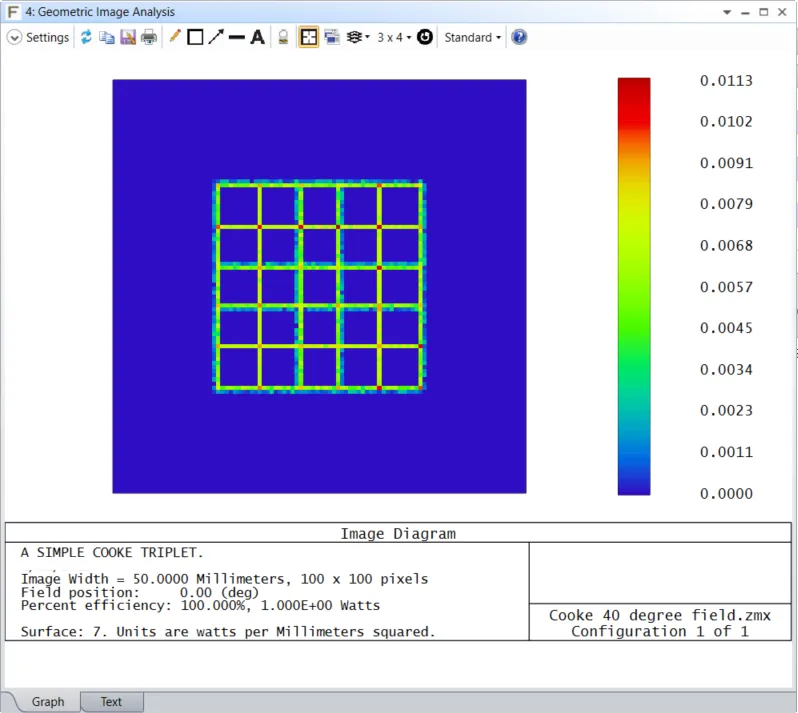Screen dimensions: 798x713
Task: Select the Text annotation tool
Action: 257,37
